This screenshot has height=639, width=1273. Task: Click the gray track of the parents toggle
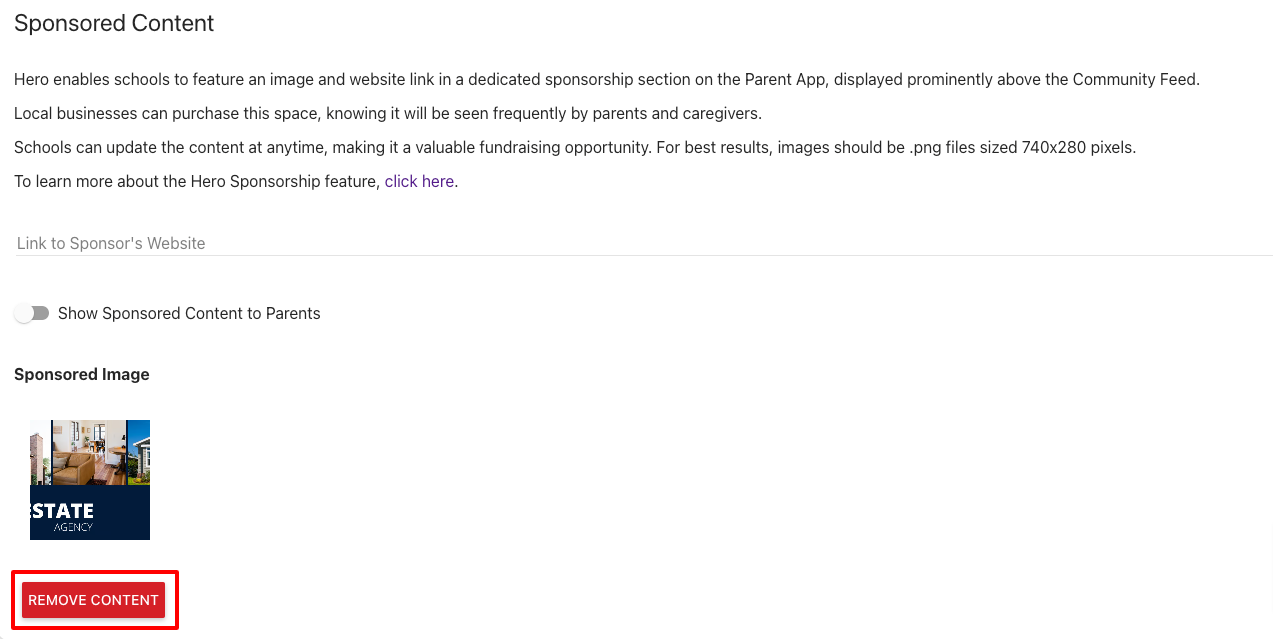40,313
